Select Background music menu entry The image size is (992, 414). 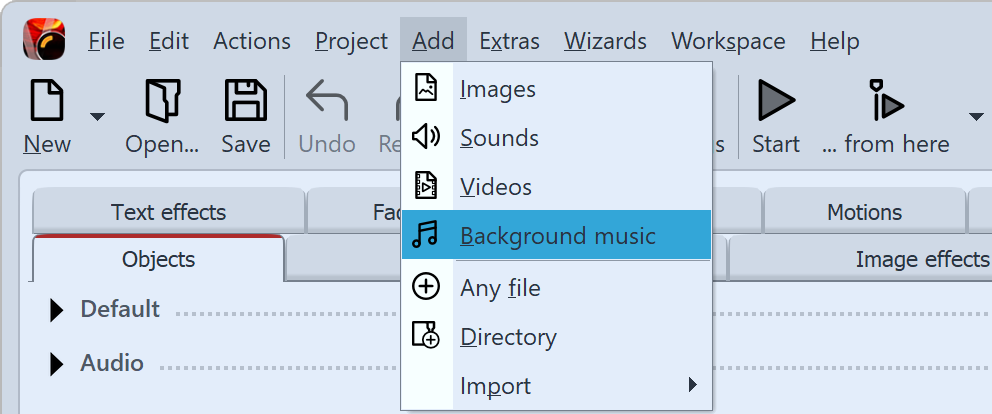pyautogui.click(x=557, y=236)
